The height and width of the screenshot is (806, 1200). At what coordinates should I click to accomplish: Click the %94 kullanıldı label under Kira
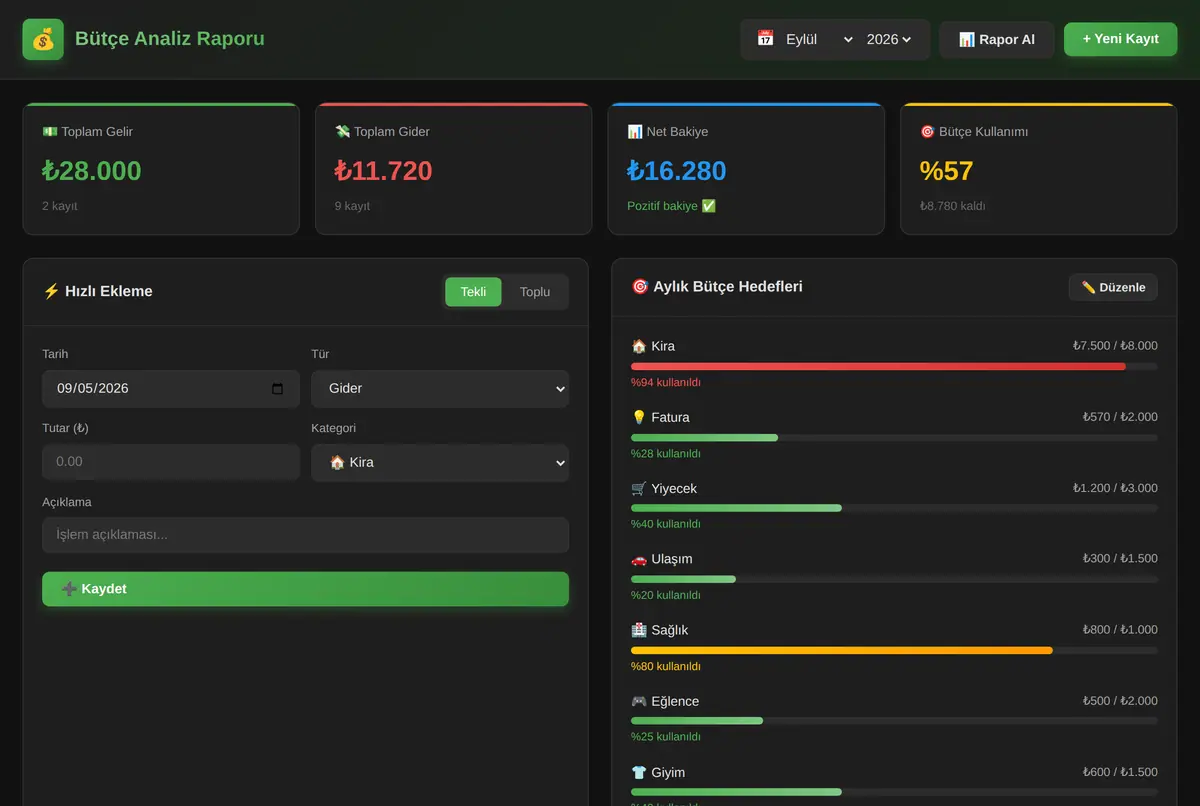[666, 382]
